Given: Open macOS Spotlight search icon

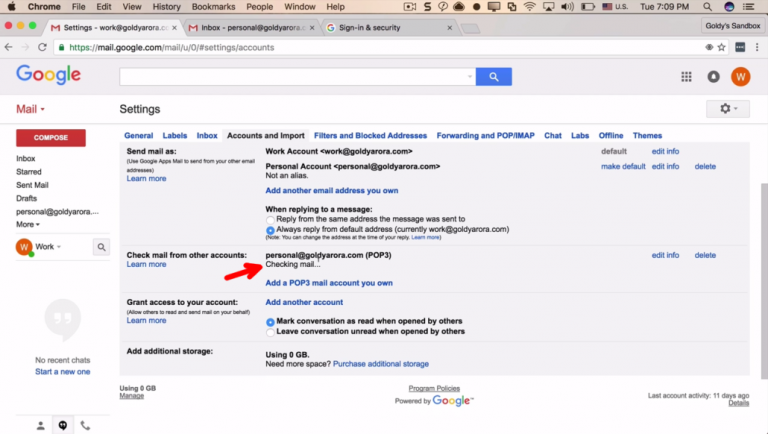Looking at the screenshot, I should [707, 7].
